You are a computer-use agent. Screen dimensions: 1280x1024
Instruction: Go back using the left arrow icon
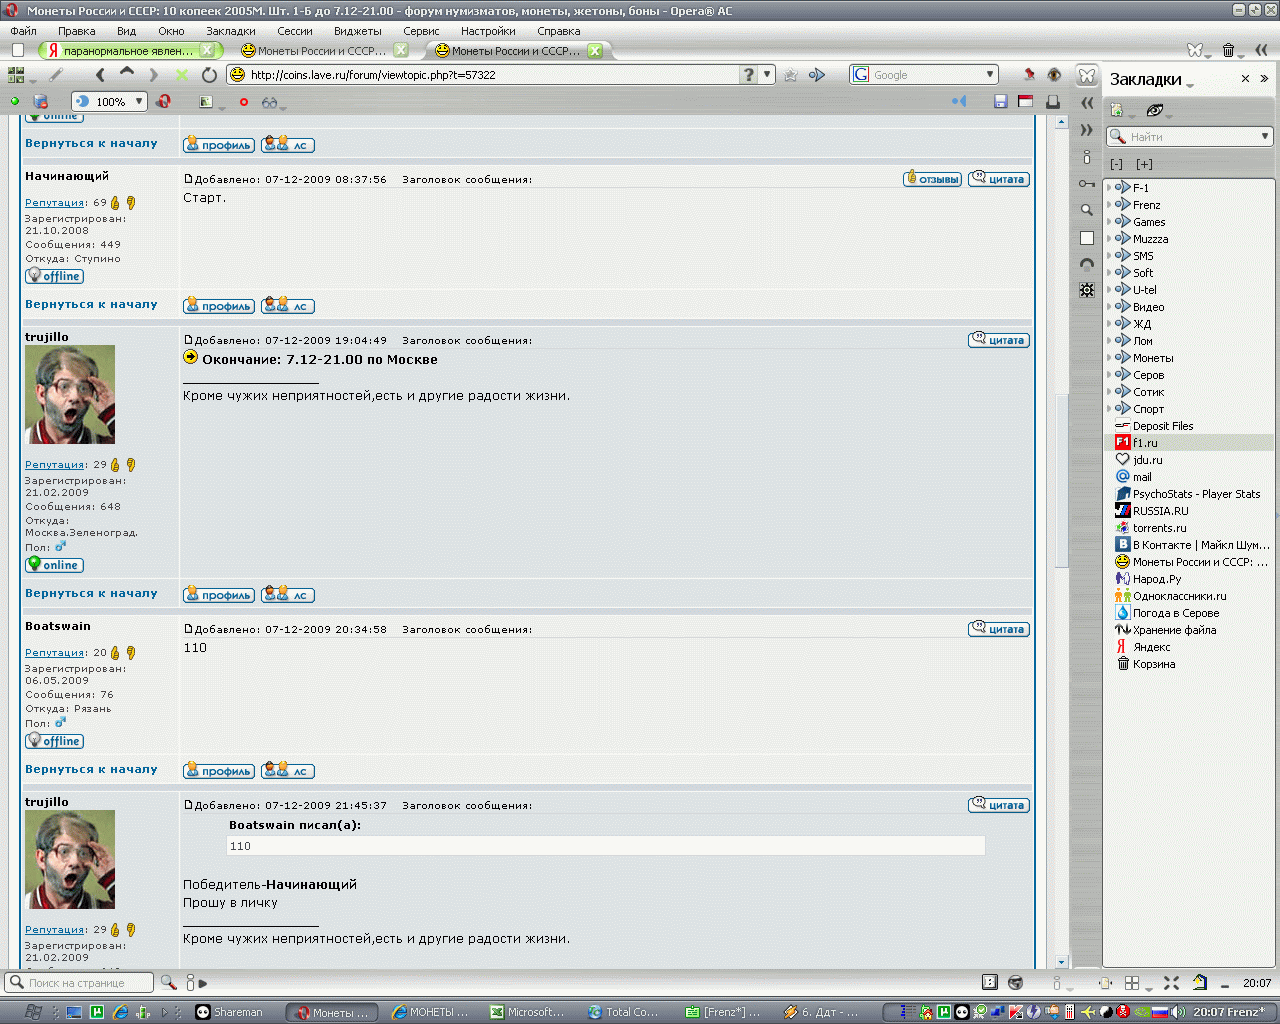point(100,75)
